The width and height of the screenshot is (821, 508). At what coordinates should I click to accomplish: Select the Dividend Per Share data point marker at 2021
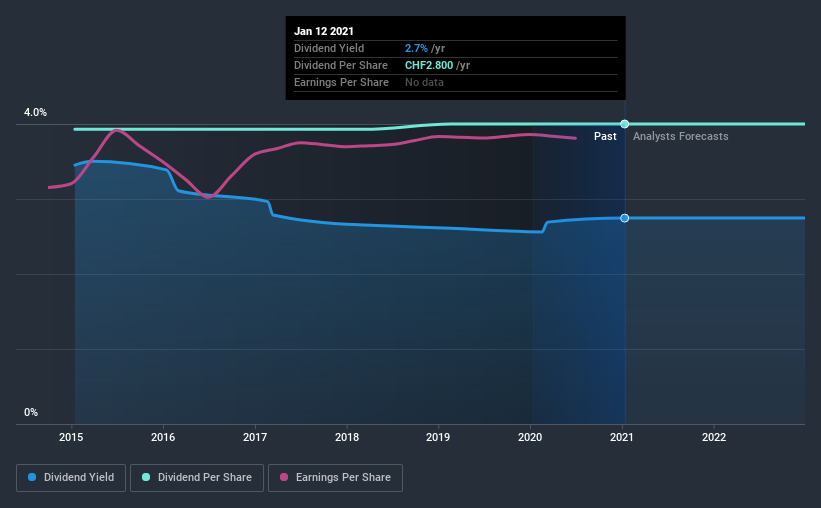(x=625, y=124)
